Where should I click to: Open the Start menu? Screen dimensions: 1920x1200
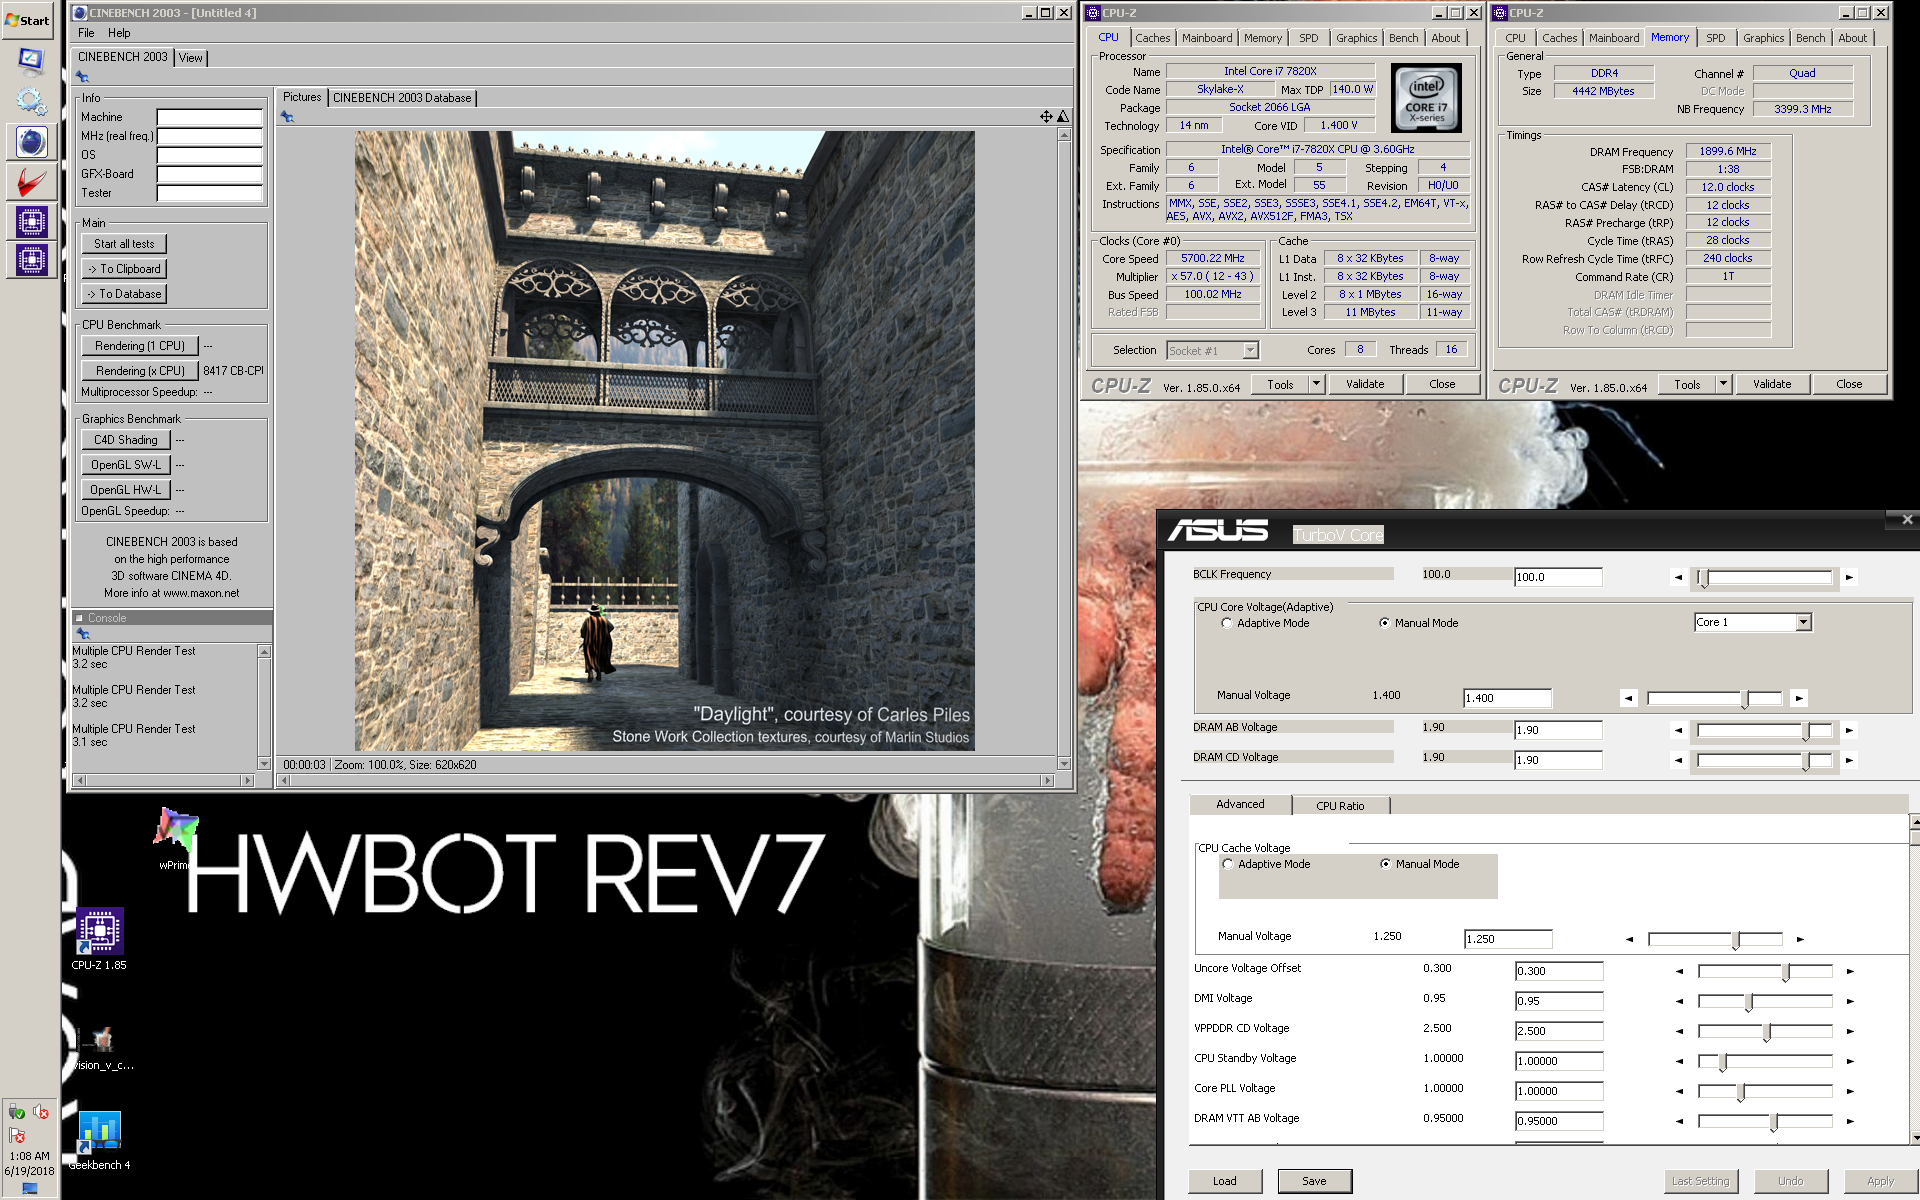point(28,20)
